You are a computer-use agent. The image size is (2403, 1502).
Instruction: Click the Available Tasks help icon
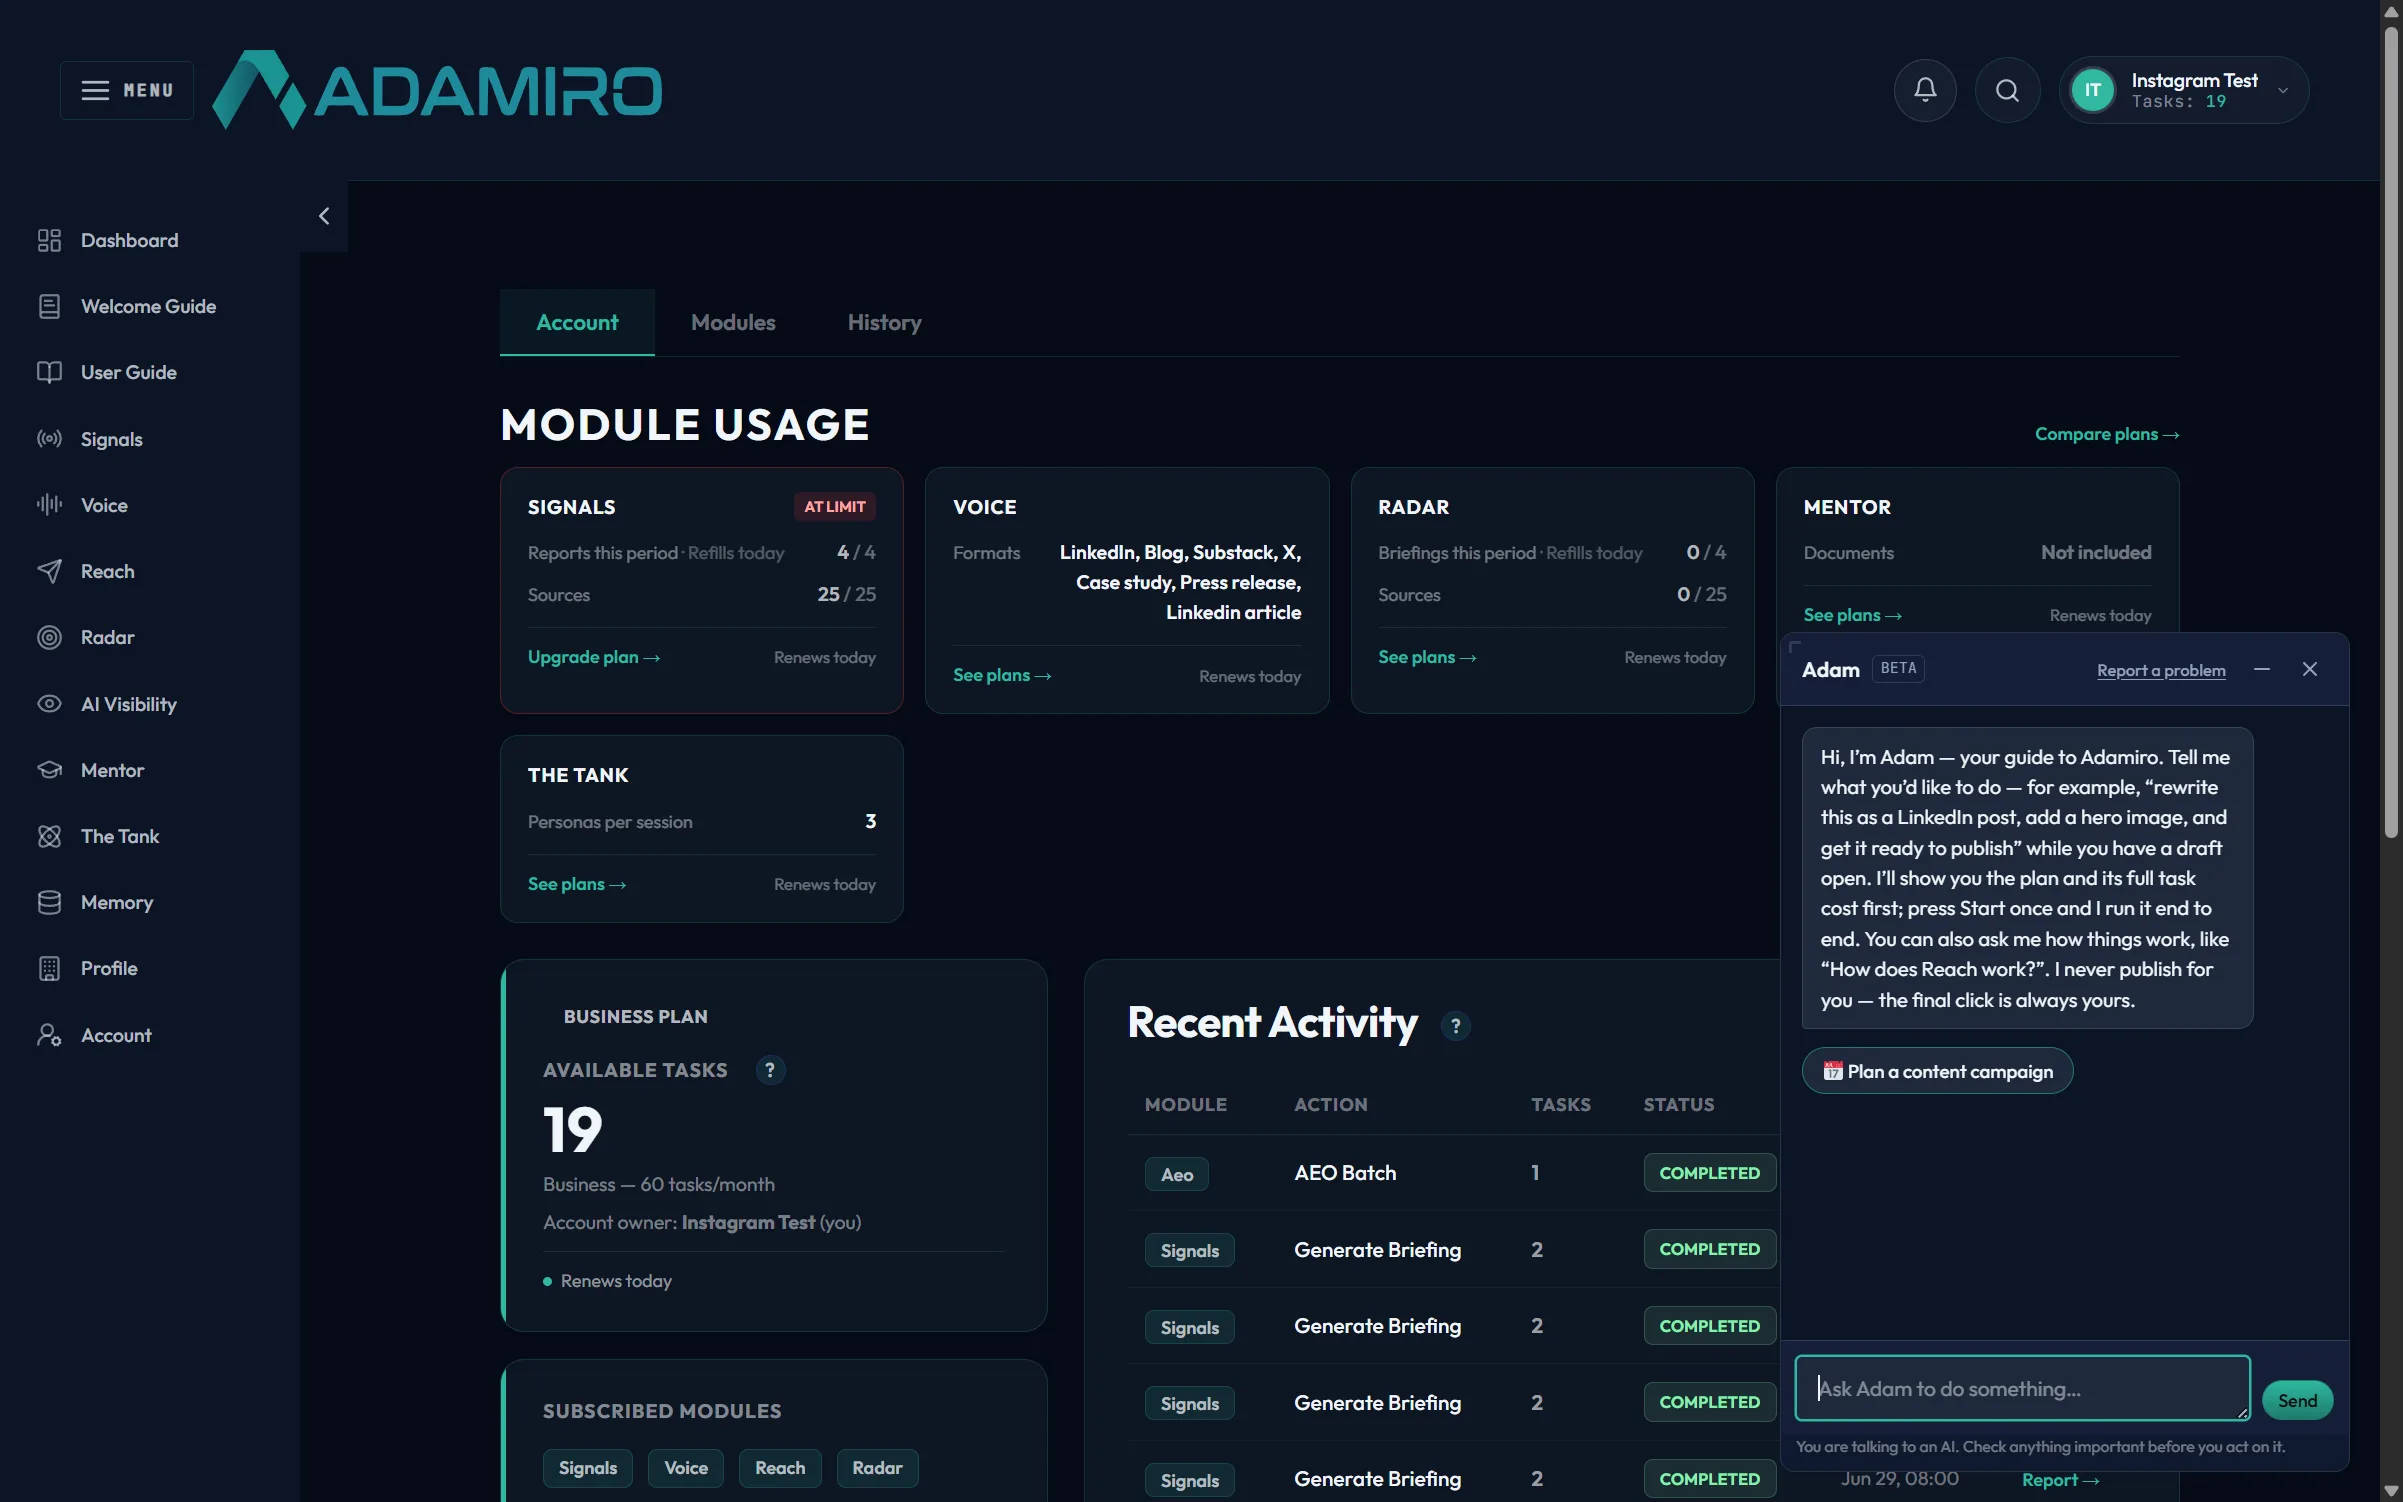point(770,1070)
